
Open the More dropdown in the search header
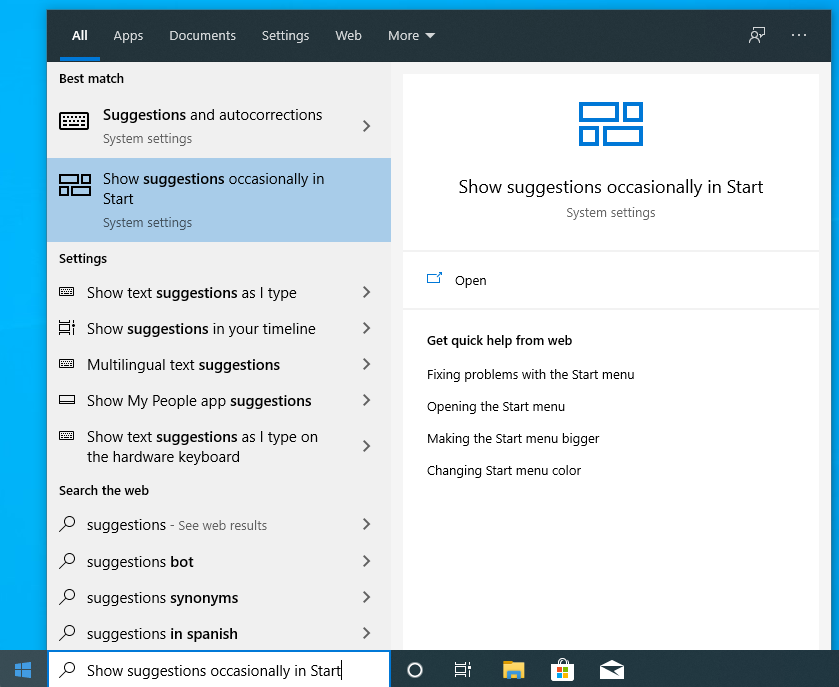click(411, 35)
